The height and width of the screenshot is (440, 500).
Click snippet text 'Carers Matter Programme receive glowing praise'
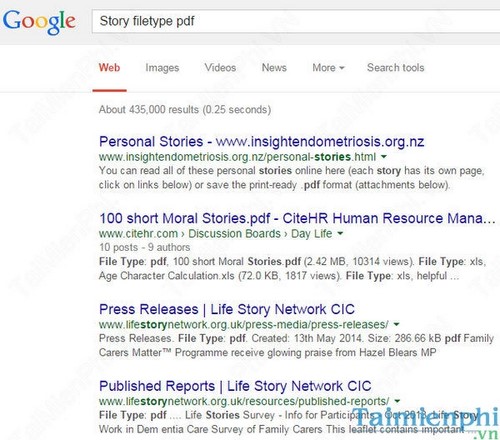pos(215,352)
